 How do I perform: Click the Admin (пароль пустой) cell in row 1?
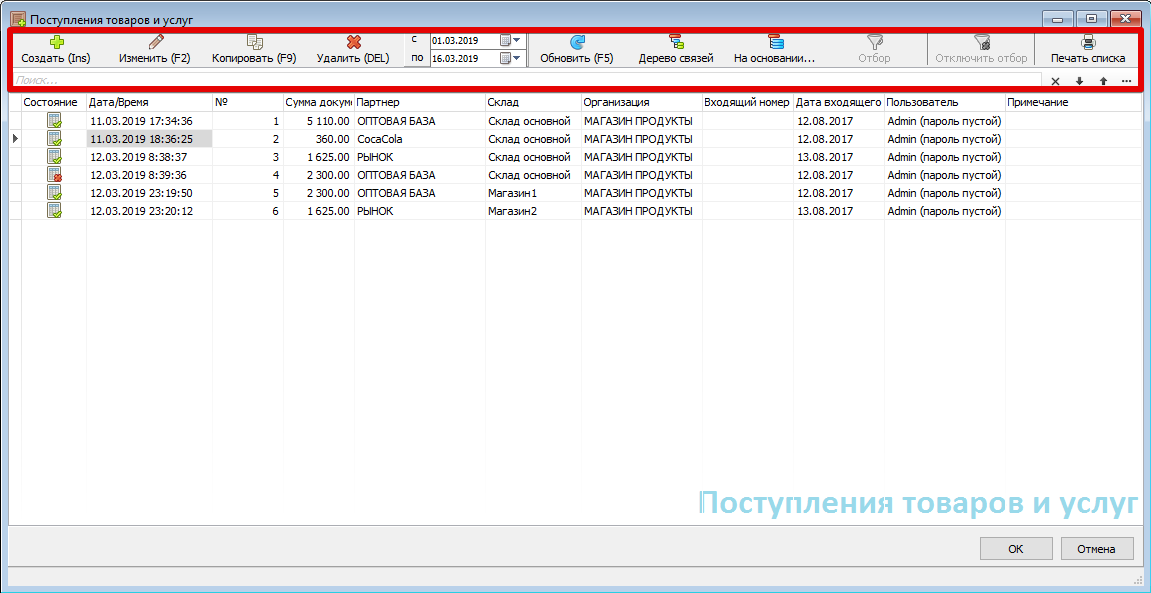tap(945, 121)
